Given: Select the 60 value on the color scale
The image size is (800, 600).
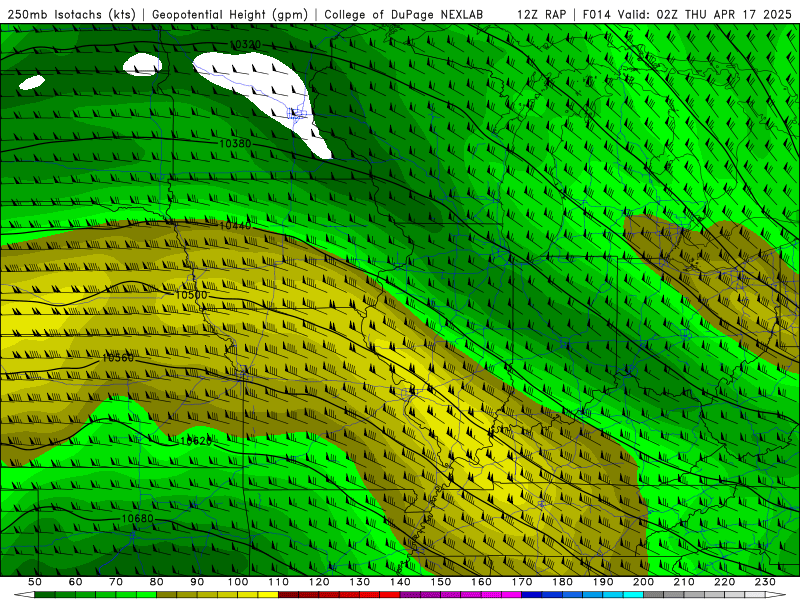Looking at the screenshot, I should click(76, 582).
